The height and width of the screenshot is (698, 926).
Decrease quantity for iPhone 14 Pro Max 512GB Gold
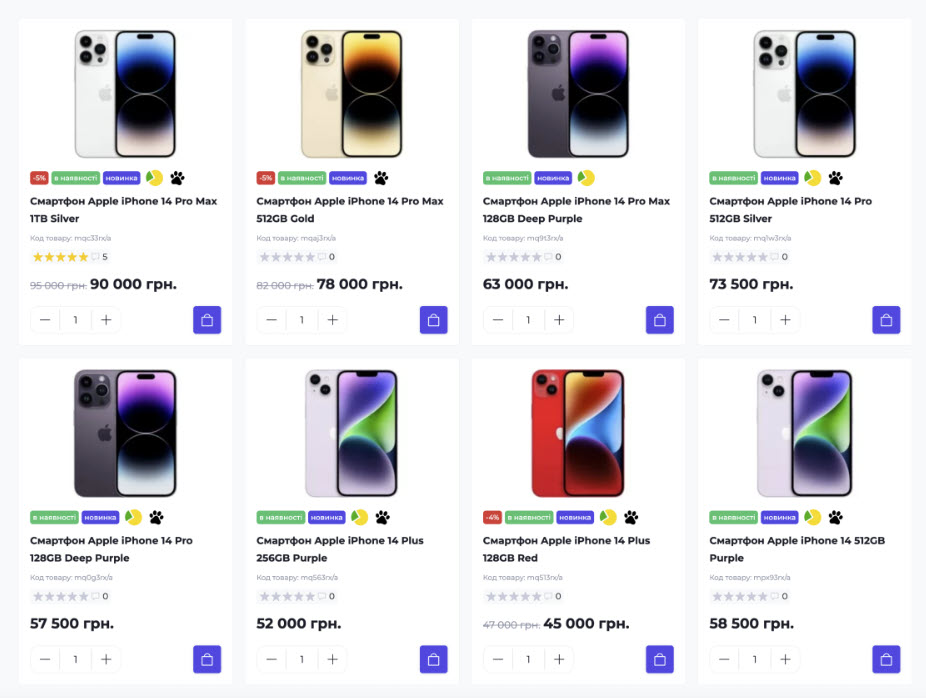point(271,320)
